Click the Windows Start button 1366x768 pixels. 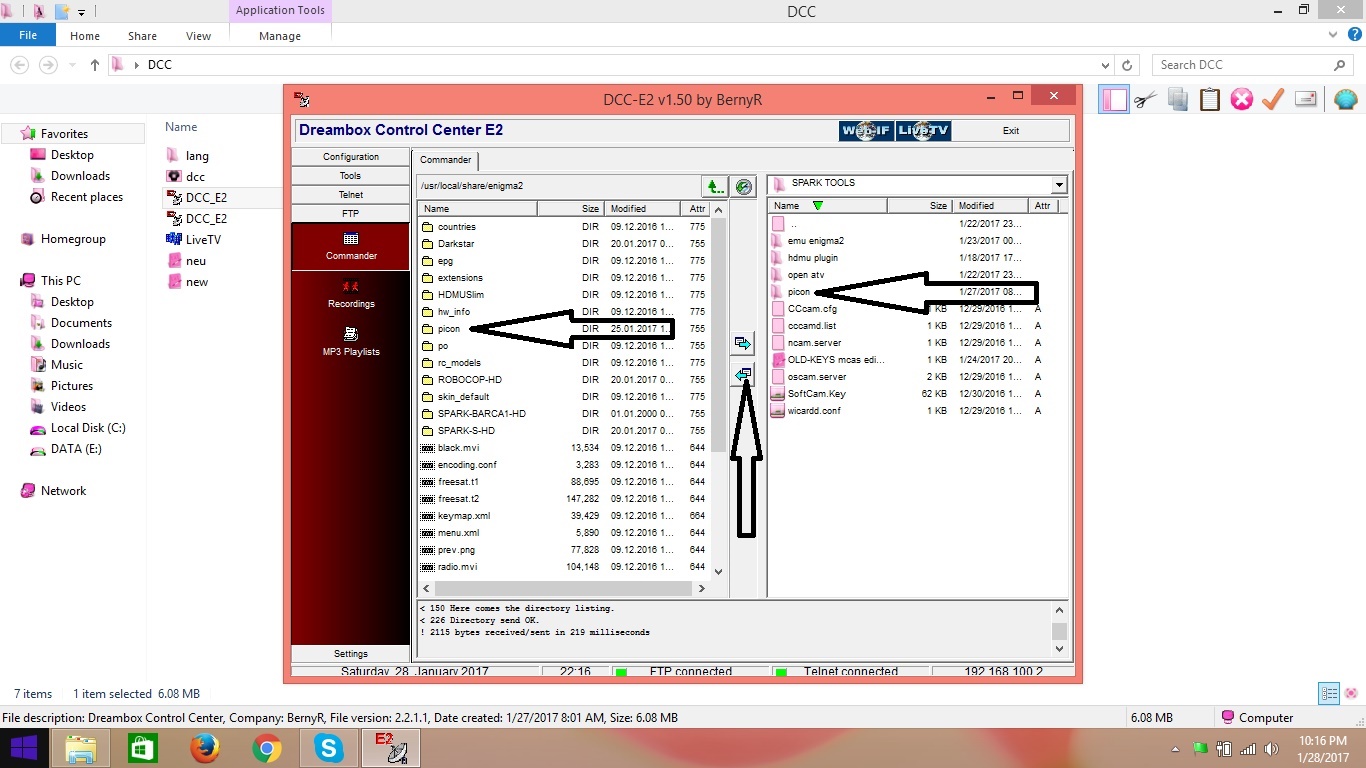pos(23,748)
